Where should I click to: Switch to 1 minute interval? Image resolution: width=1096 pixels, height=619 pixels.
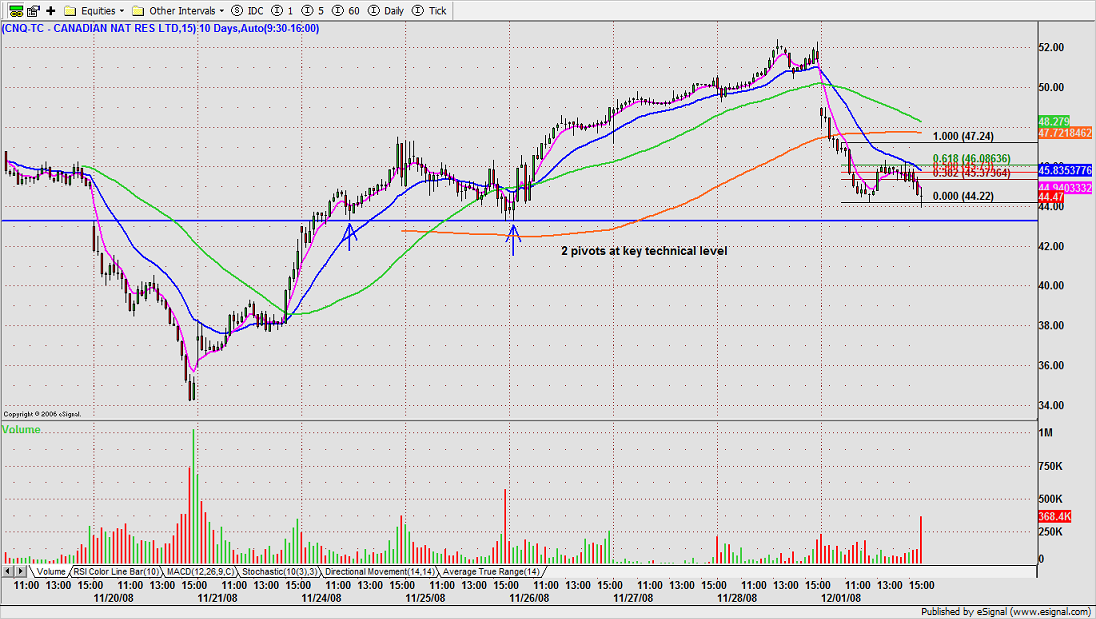point(282,10)
